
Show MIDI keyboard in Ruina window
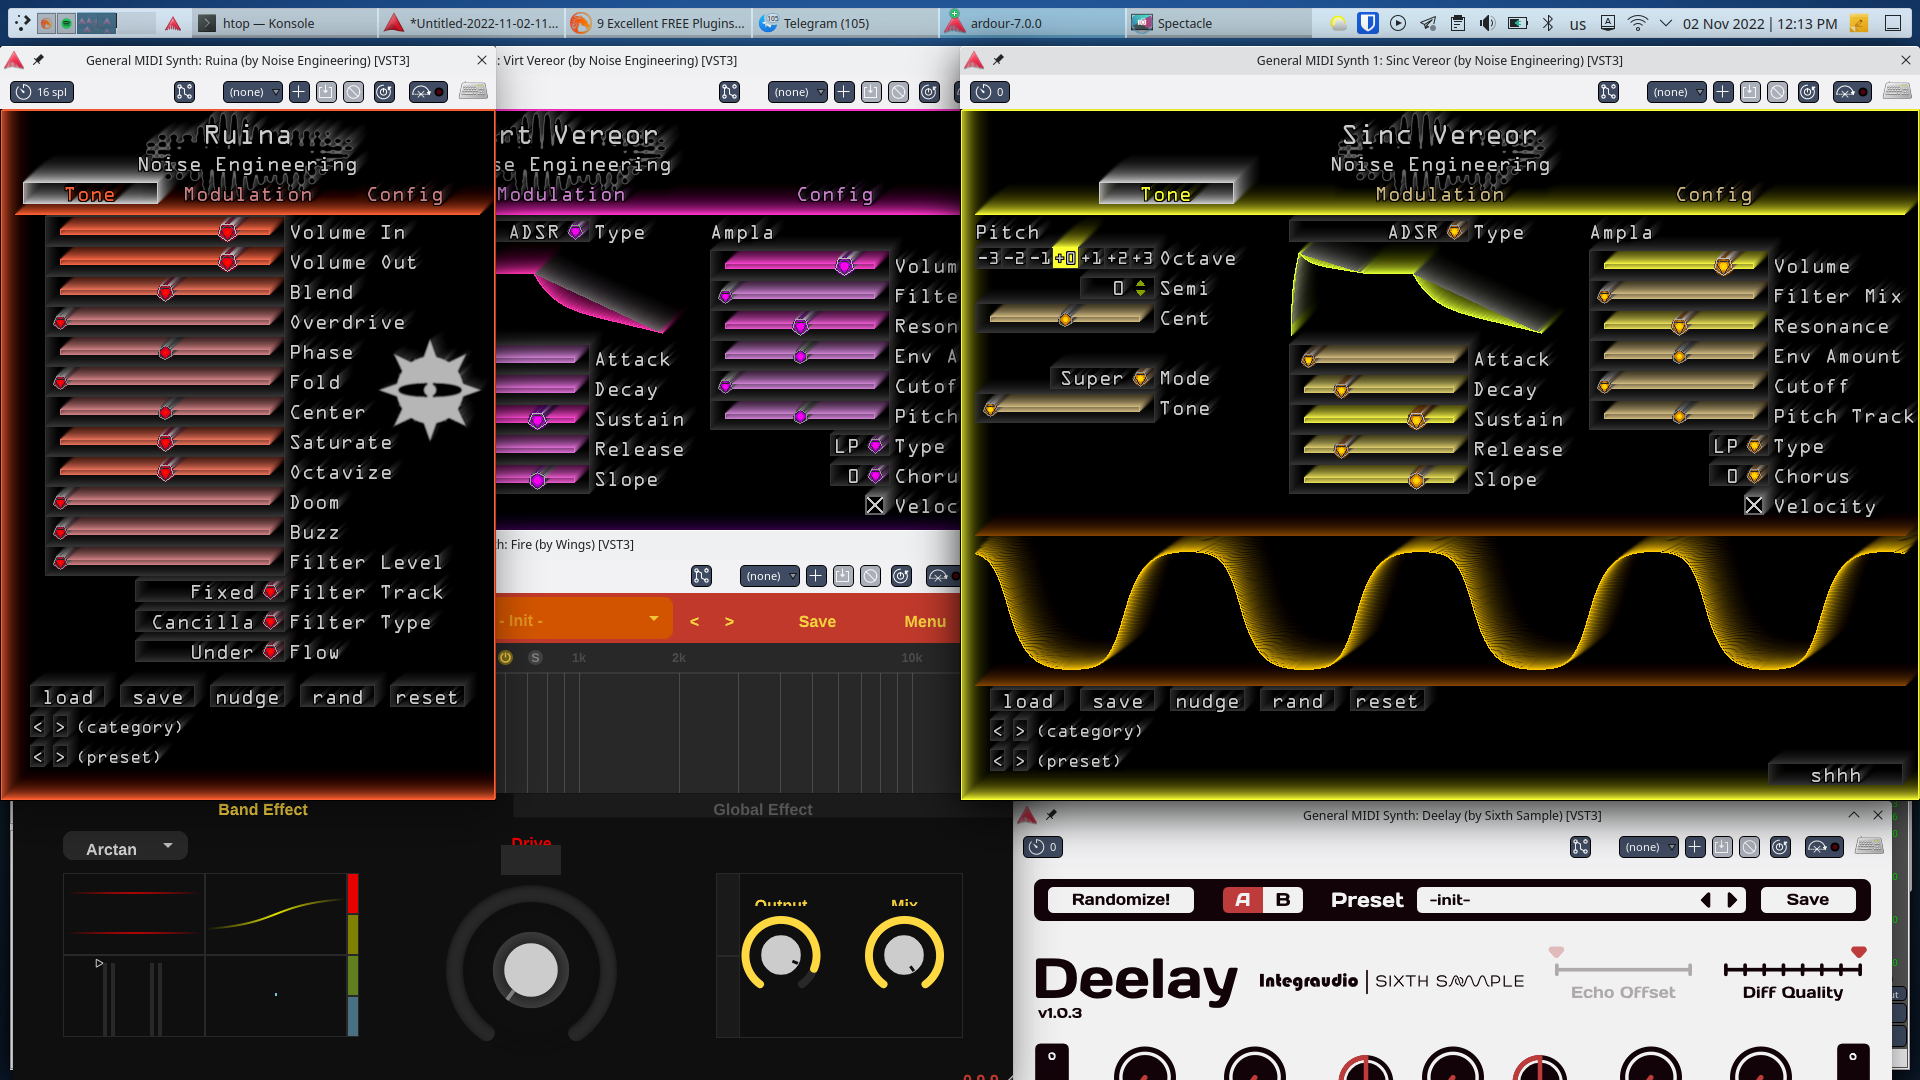(473, 92)
